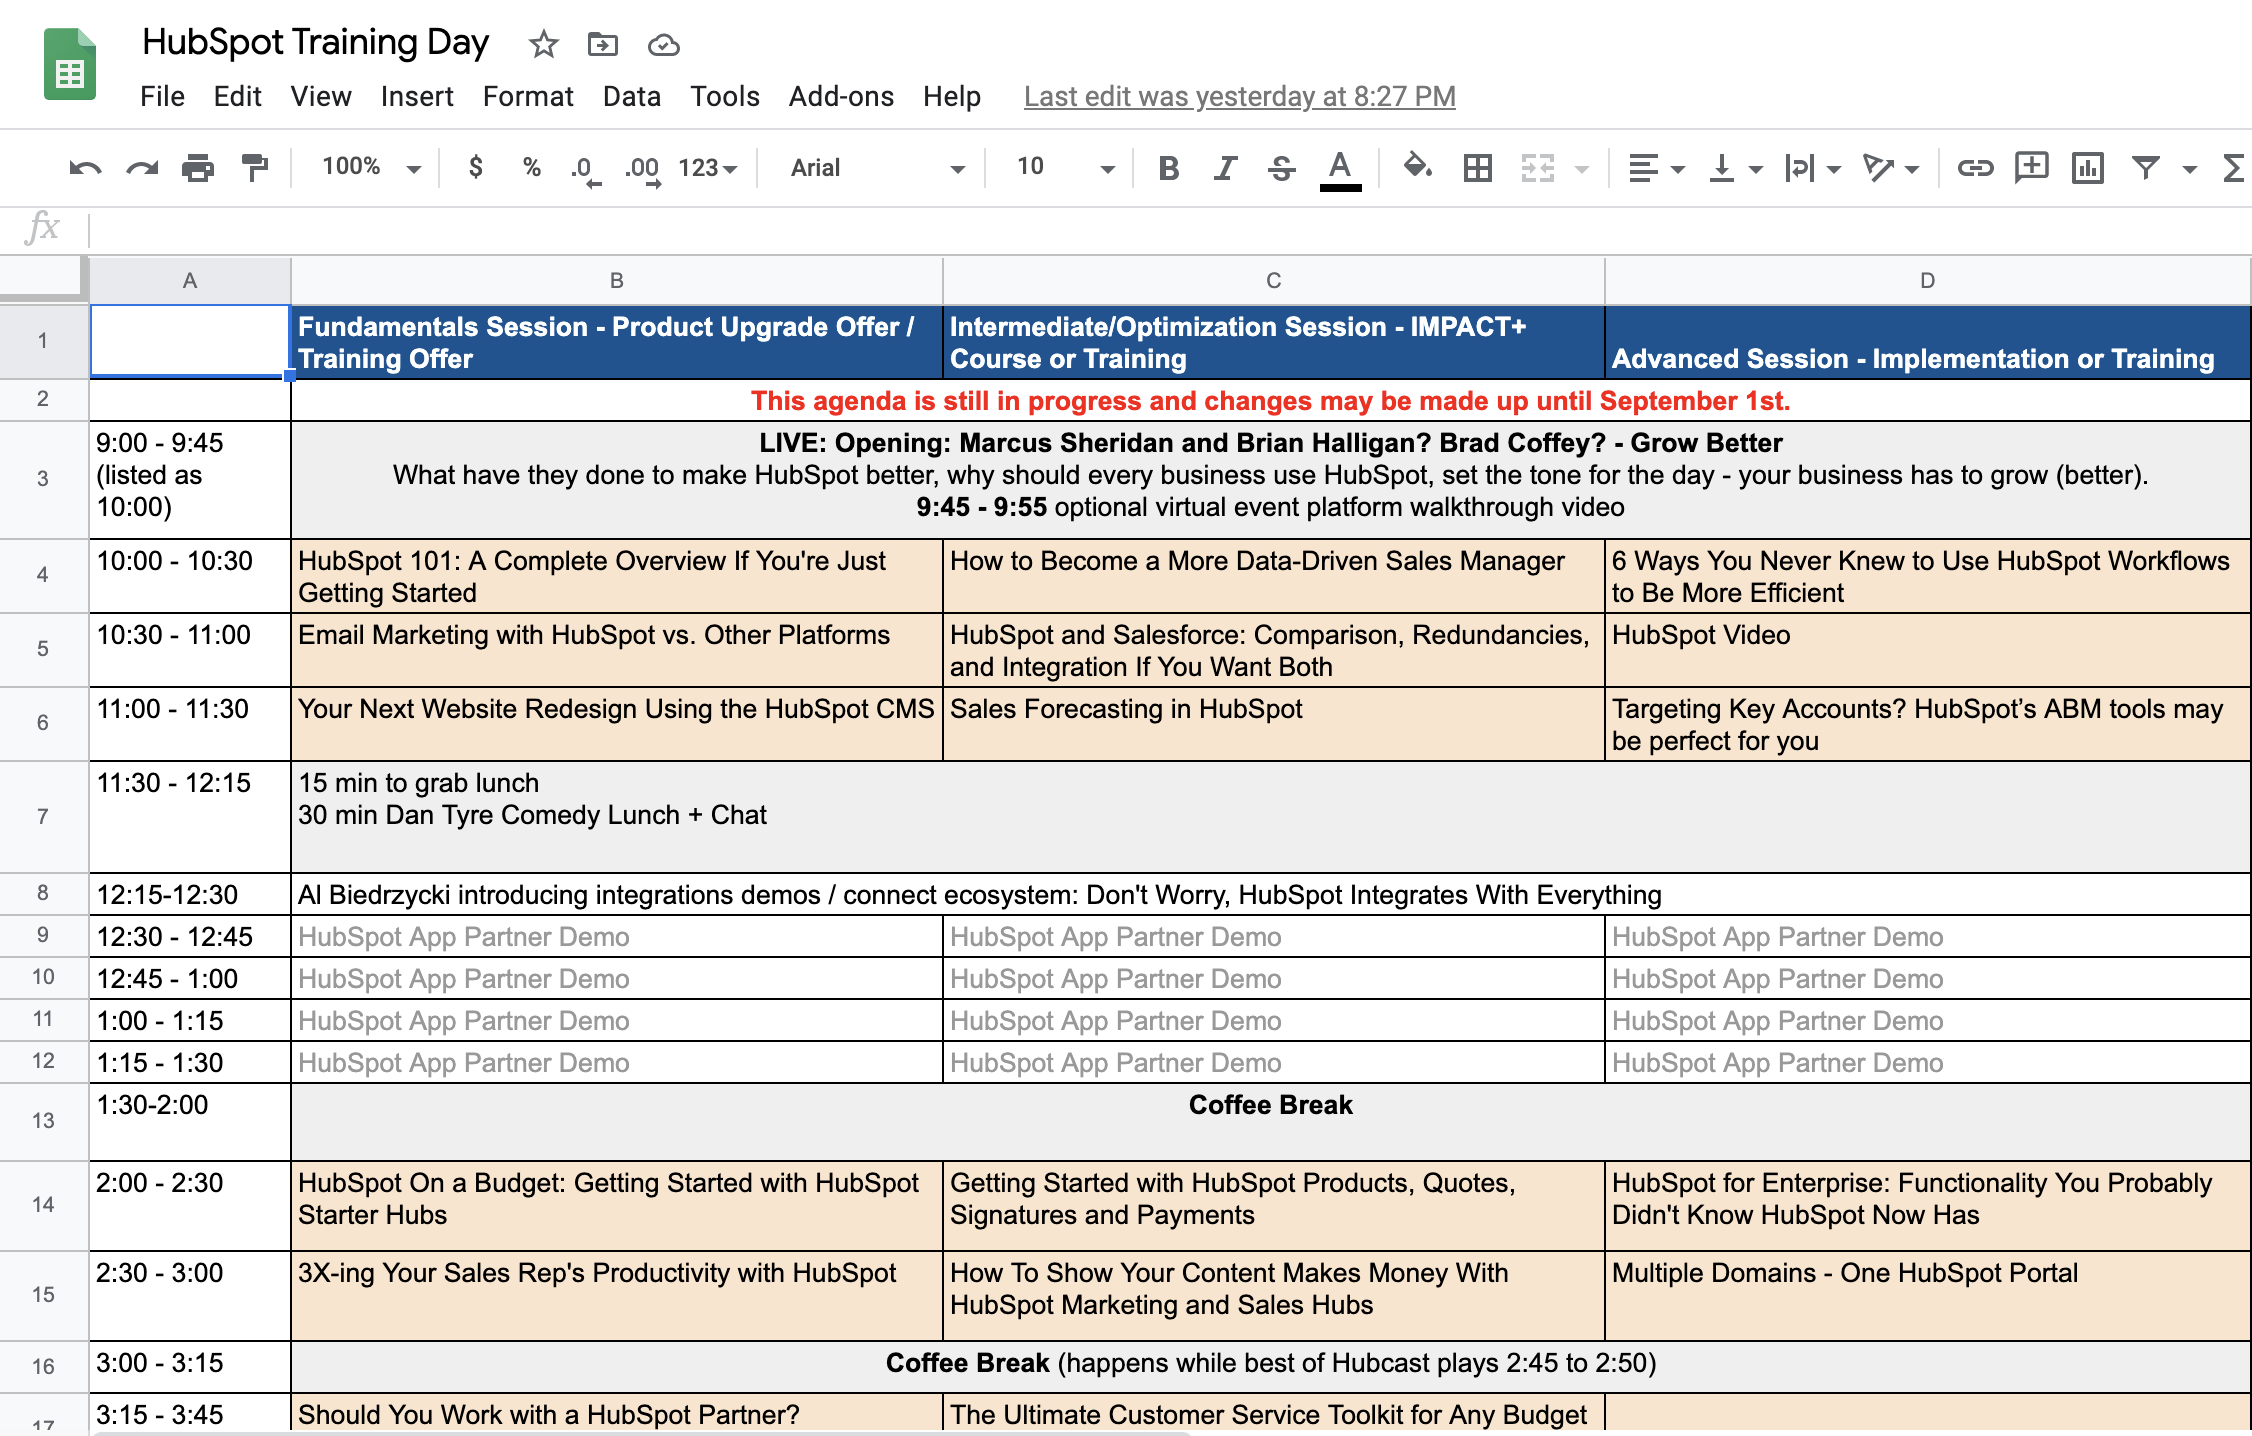Viewport: 2252px width, 1436px height.
Task: Click the Undo arrow
Action: [x=85, y=168]
